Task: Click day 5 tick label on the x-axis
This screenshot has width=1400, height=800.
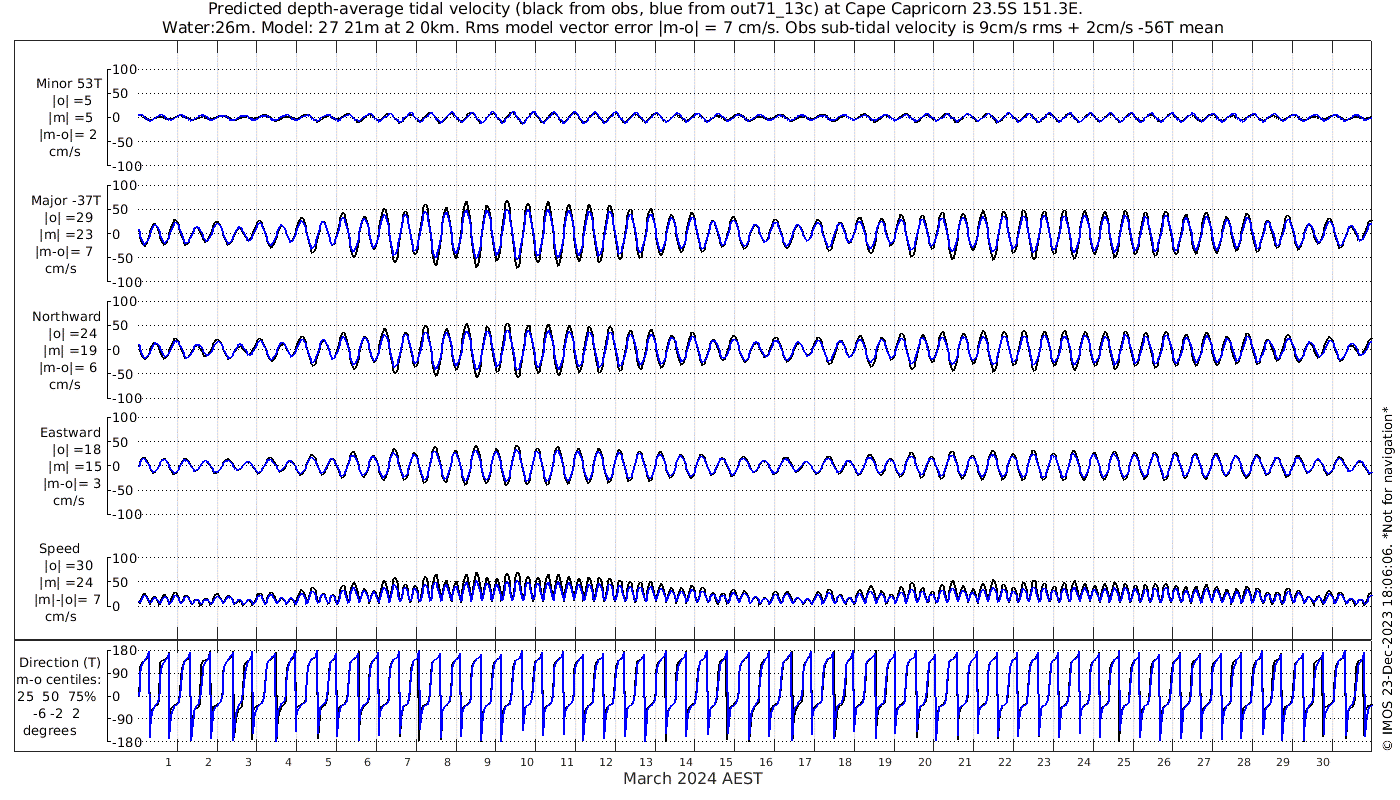Action: click(327, 762)
